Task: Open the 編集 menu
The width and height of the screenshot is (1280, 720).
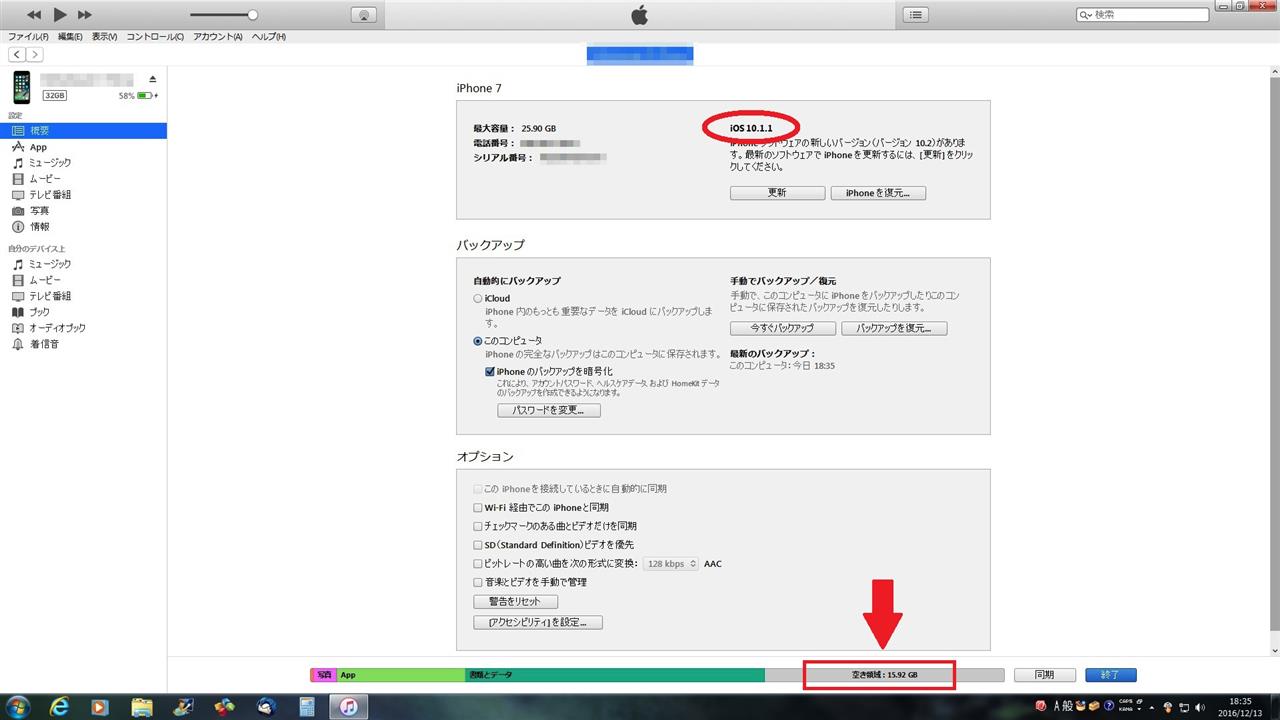Action: click(x=70, y=37)
